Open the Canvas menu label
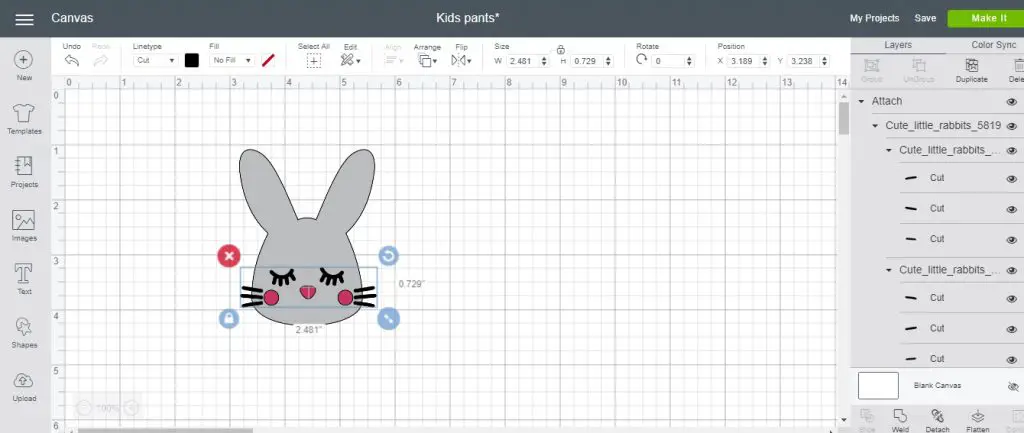The height and width of the screenshot is (433, 1024). point(72,18)
